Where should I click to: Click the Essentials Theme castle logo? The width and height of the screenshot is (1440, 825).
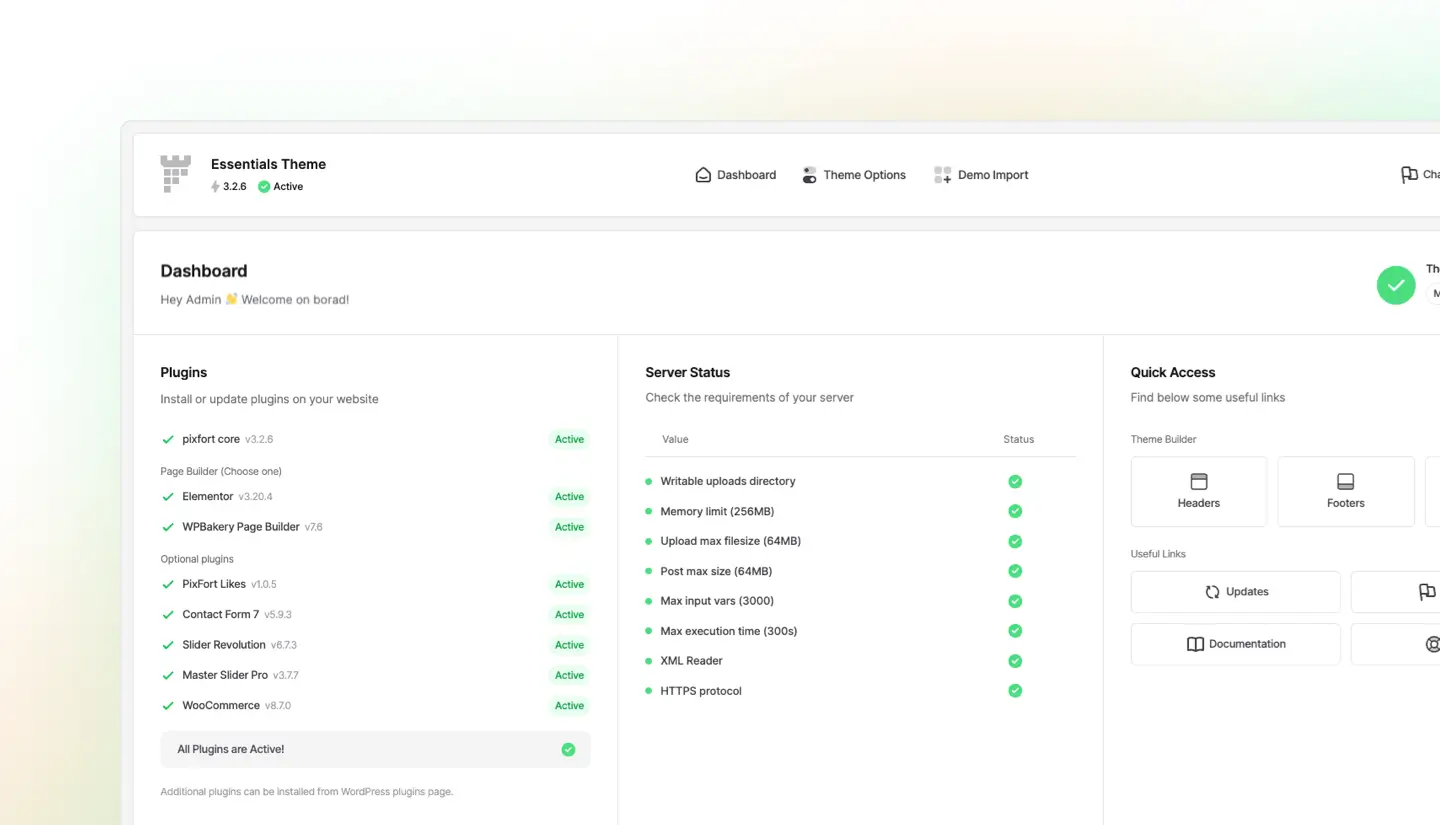175,174
